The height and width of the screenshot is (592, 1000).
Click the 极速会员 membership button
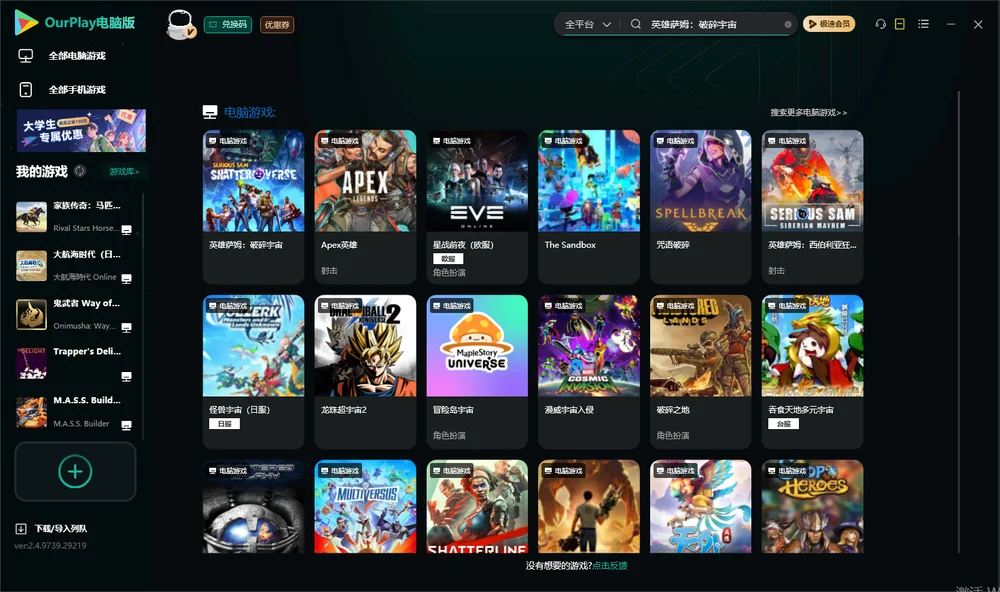(x=829, y=24)
